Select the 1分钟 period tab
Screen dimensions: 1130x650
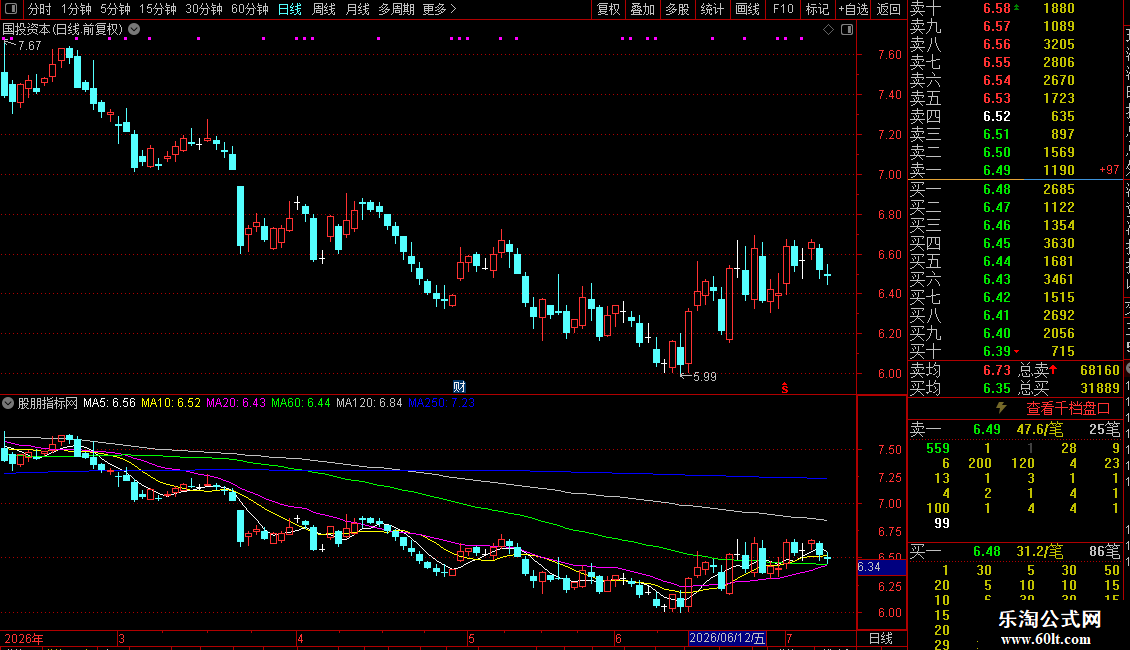coord(76,9)
